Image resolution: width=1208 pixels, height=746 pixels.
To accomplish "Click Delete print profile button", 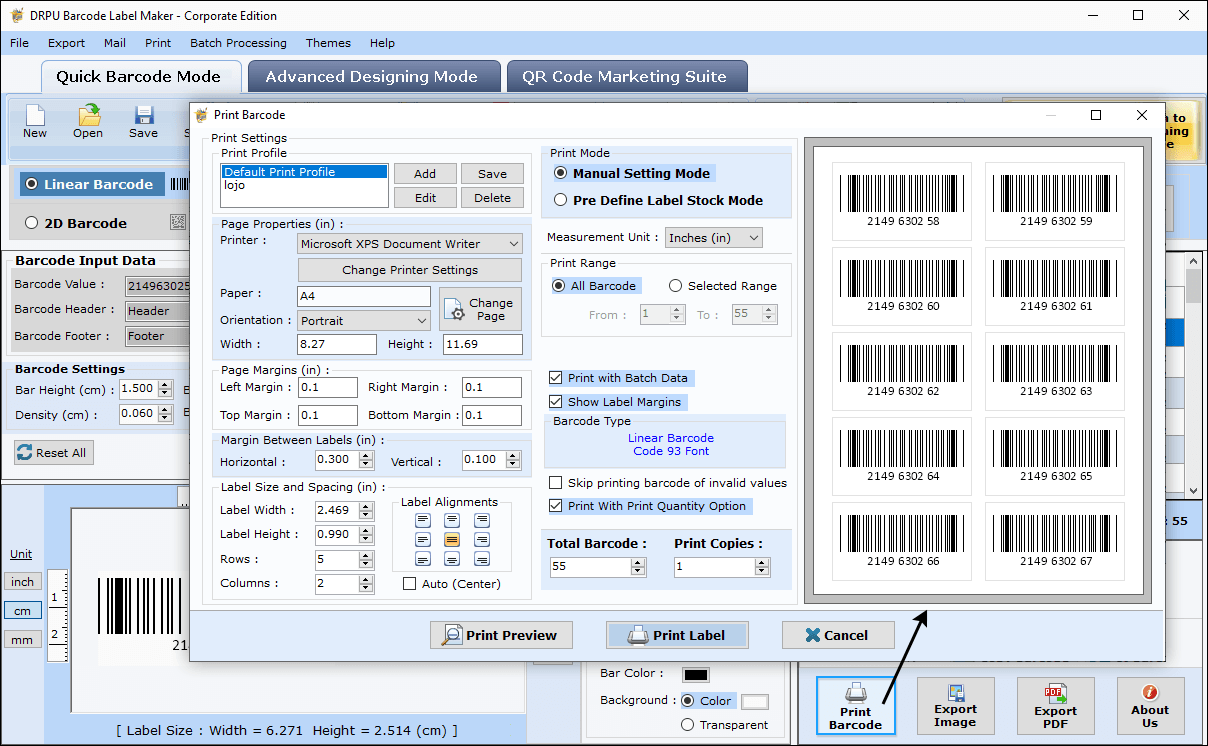I will point(492,198).
